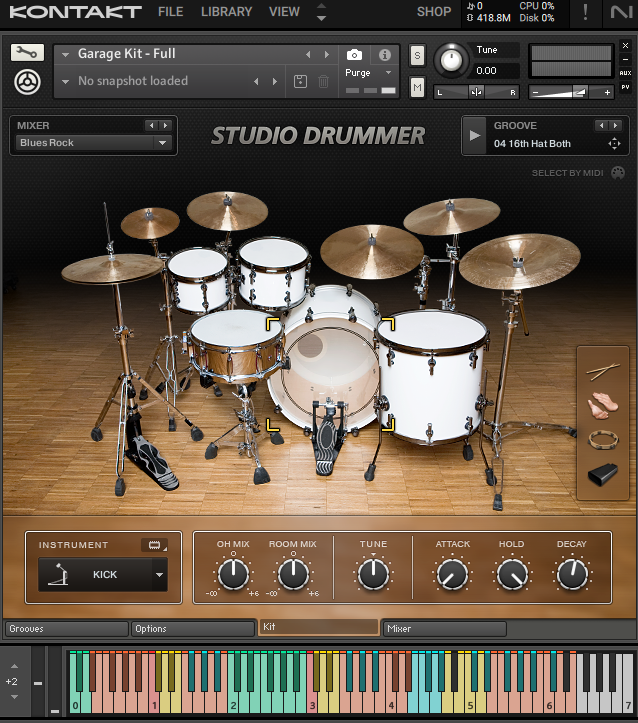The width and height of the screenshot is (638, 723).
Task: Toggle PV button
Action: [625, 87]
